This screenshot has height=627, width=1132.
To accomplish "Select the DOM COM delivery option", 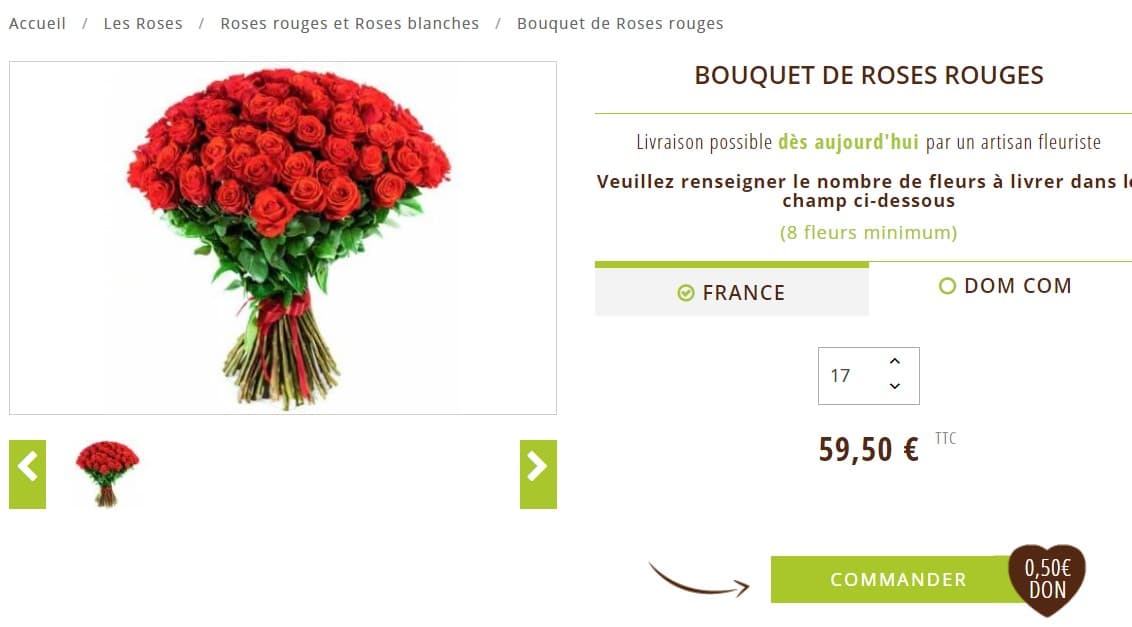I will [1004, 286].
